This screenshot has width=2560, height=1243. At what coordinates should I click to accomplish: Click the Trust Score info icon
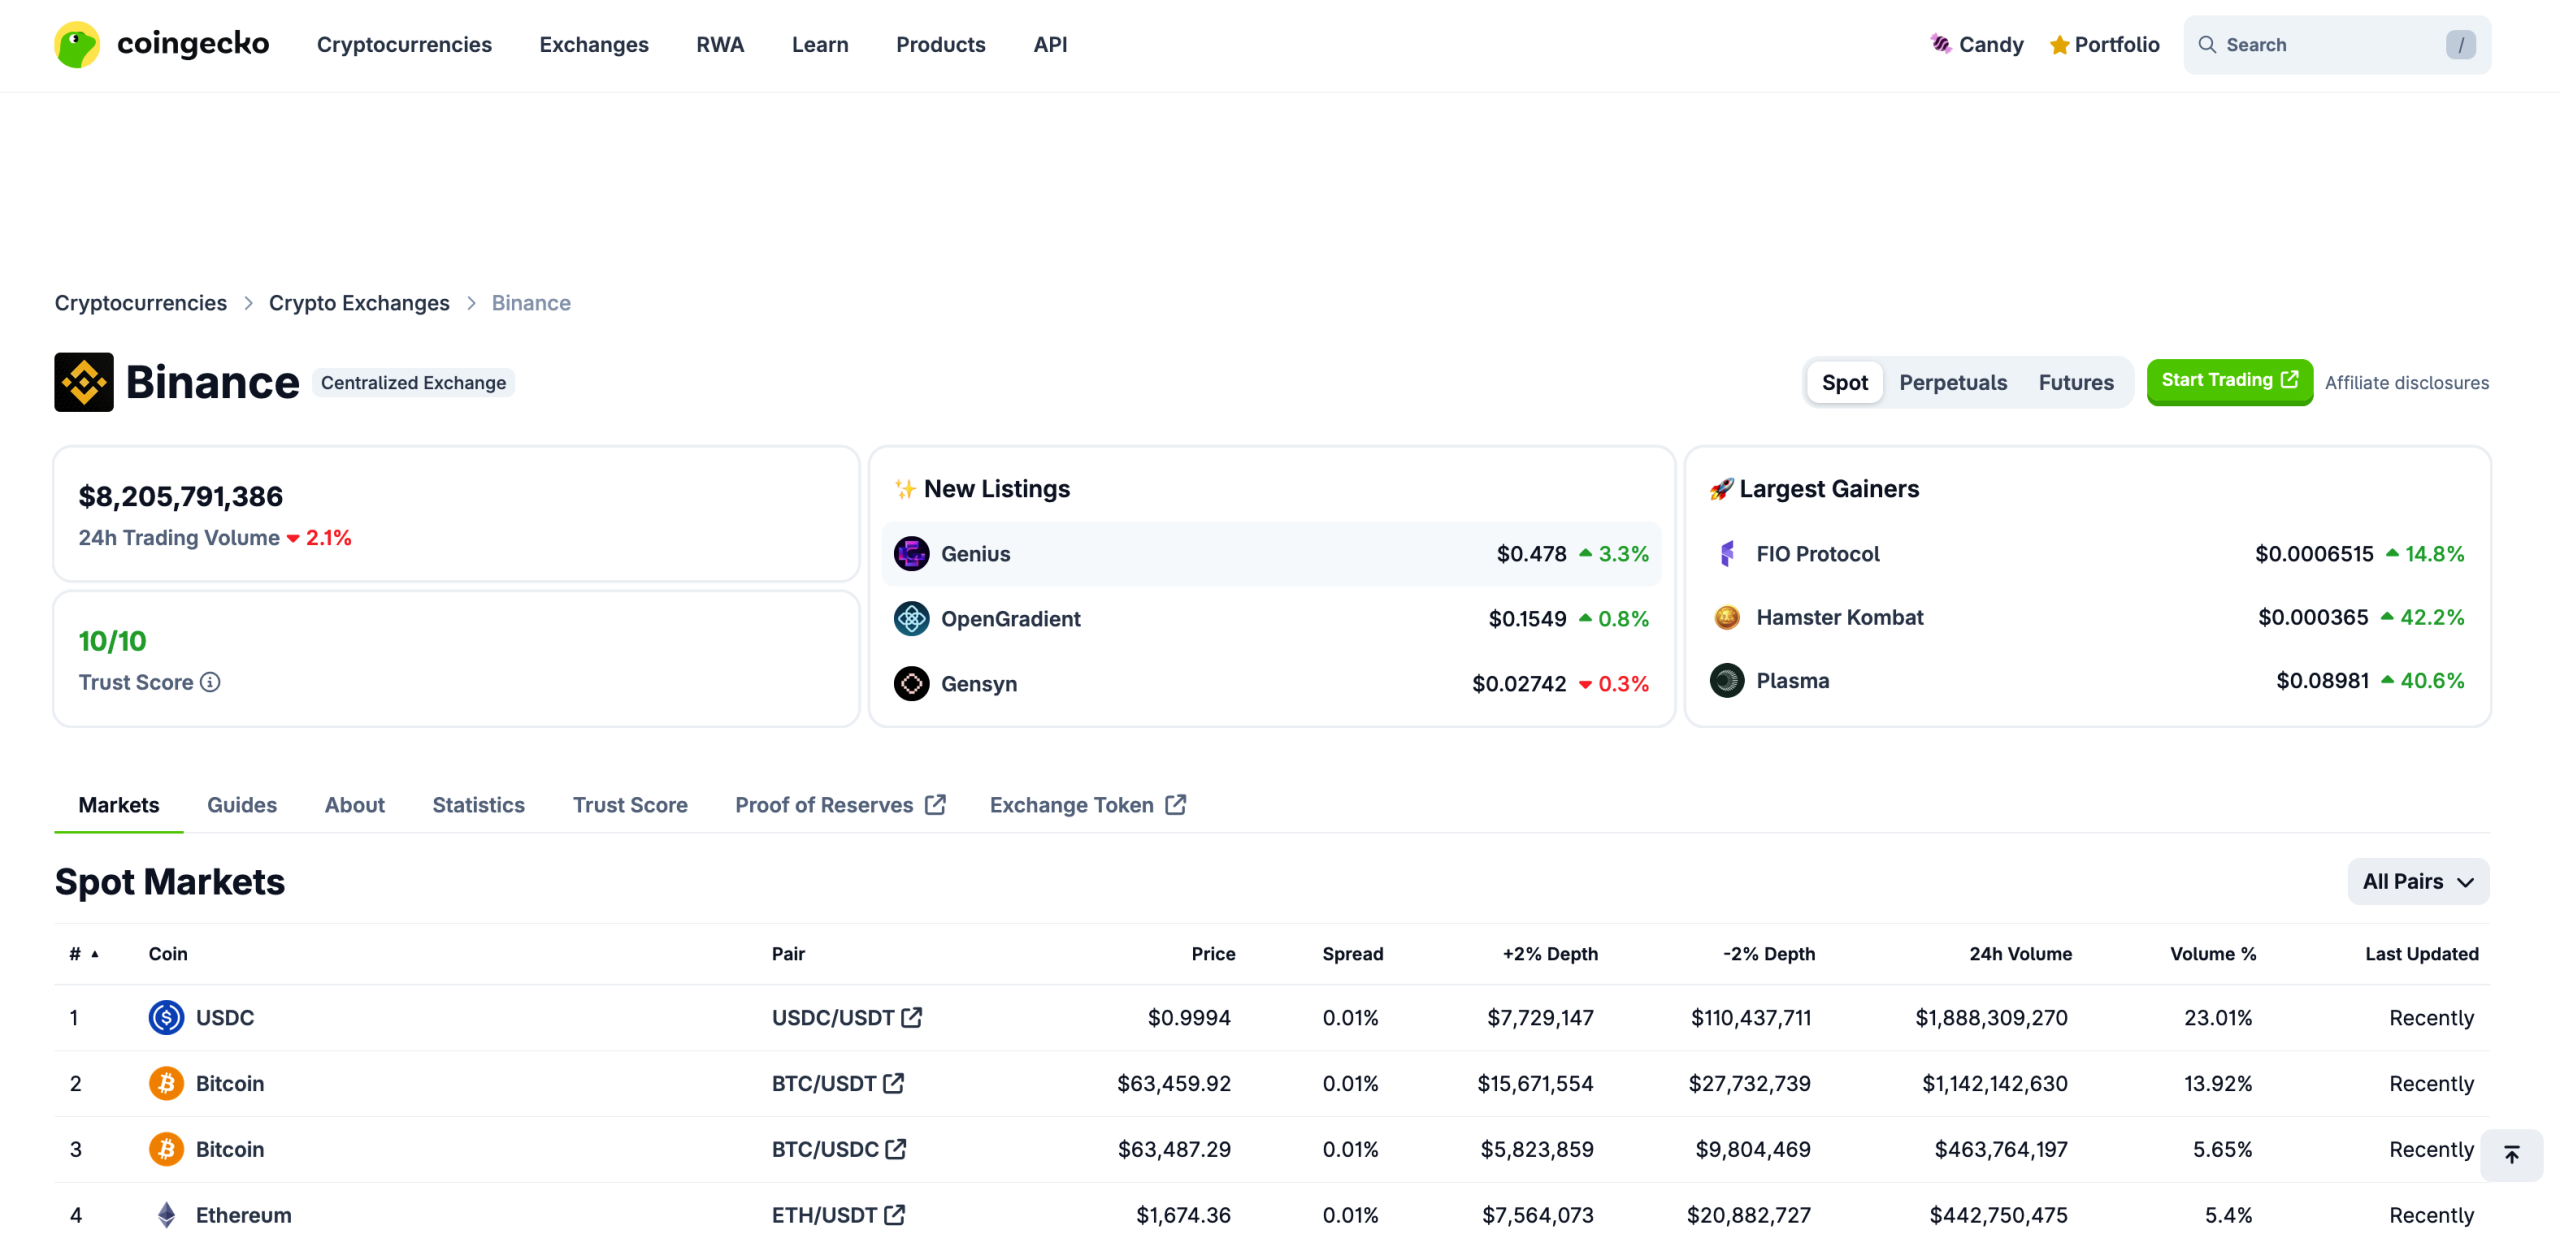(x=210, y=682)
